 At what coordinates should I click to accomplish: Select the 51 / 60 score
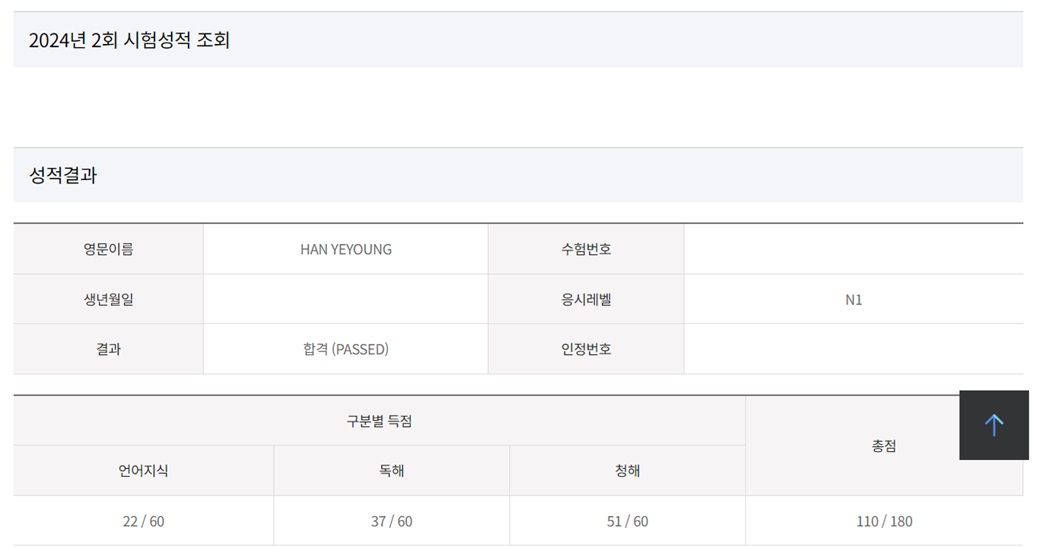pyautogui.click(x=627, y=521)
